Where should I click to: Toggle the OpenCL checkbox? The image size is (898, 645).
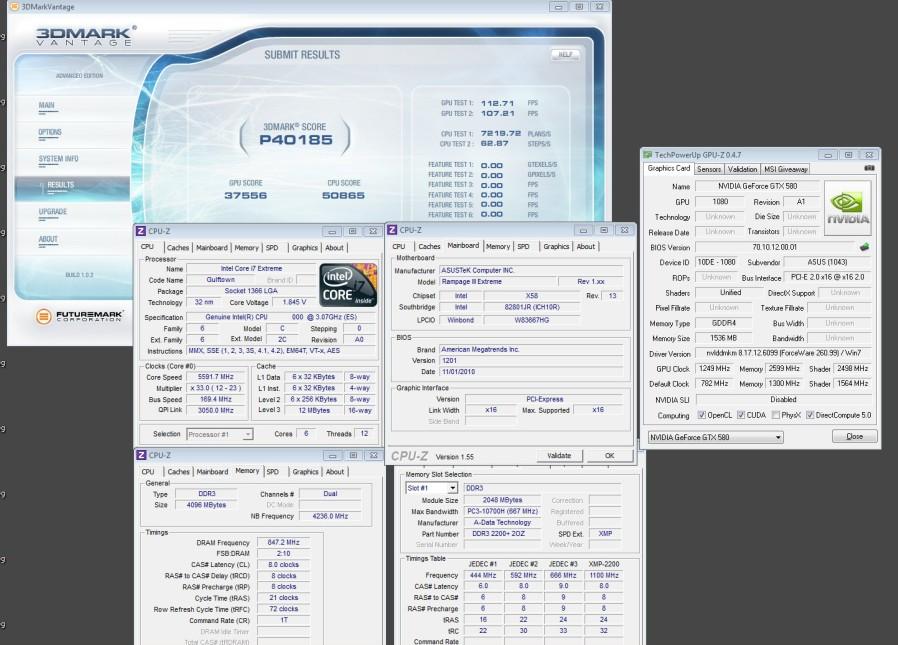[702, 415]
